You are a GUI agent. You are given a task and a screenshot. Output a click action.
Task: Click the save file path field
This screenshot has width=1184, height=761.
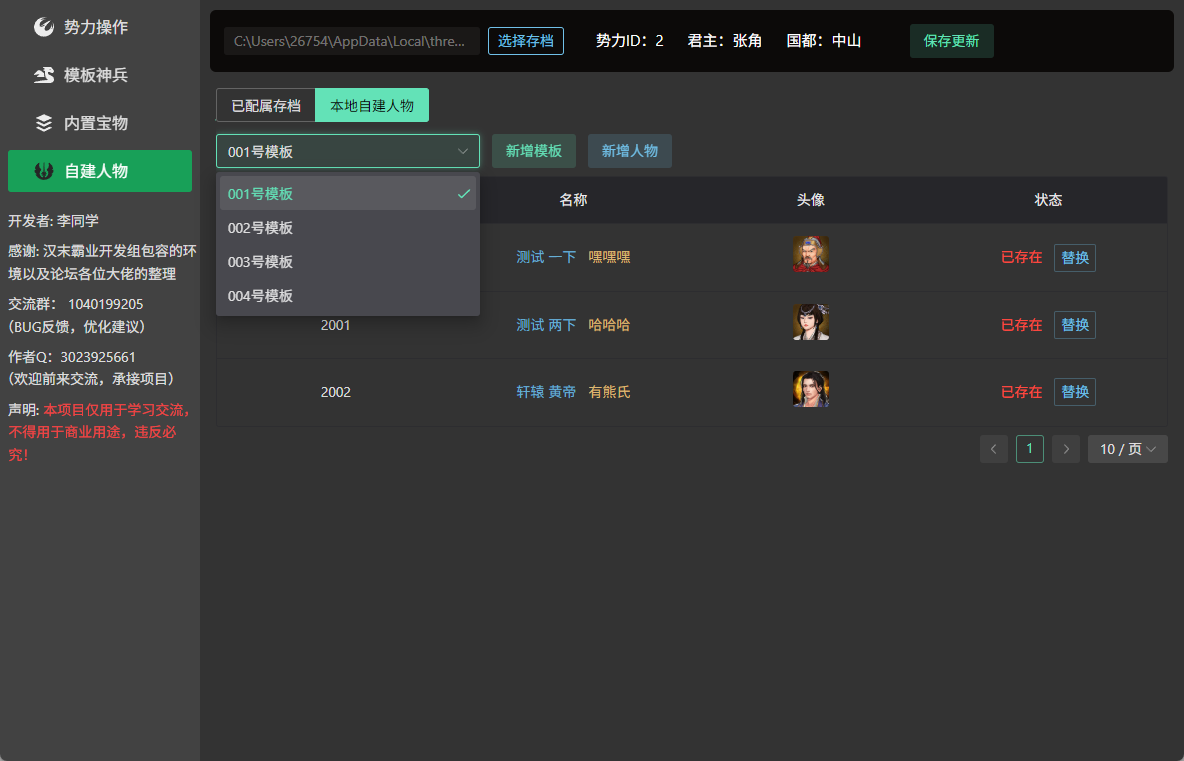352,41
